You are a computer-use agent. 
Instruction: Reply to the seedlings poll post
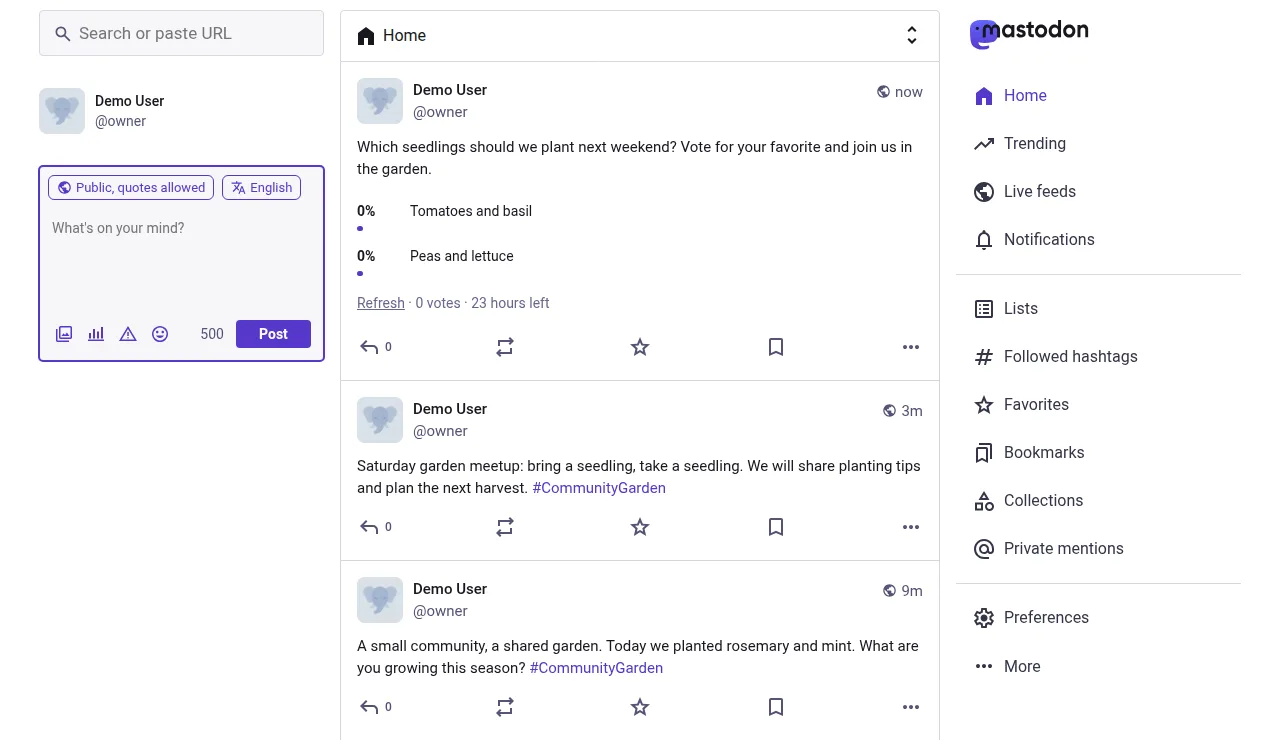[375, 347]
